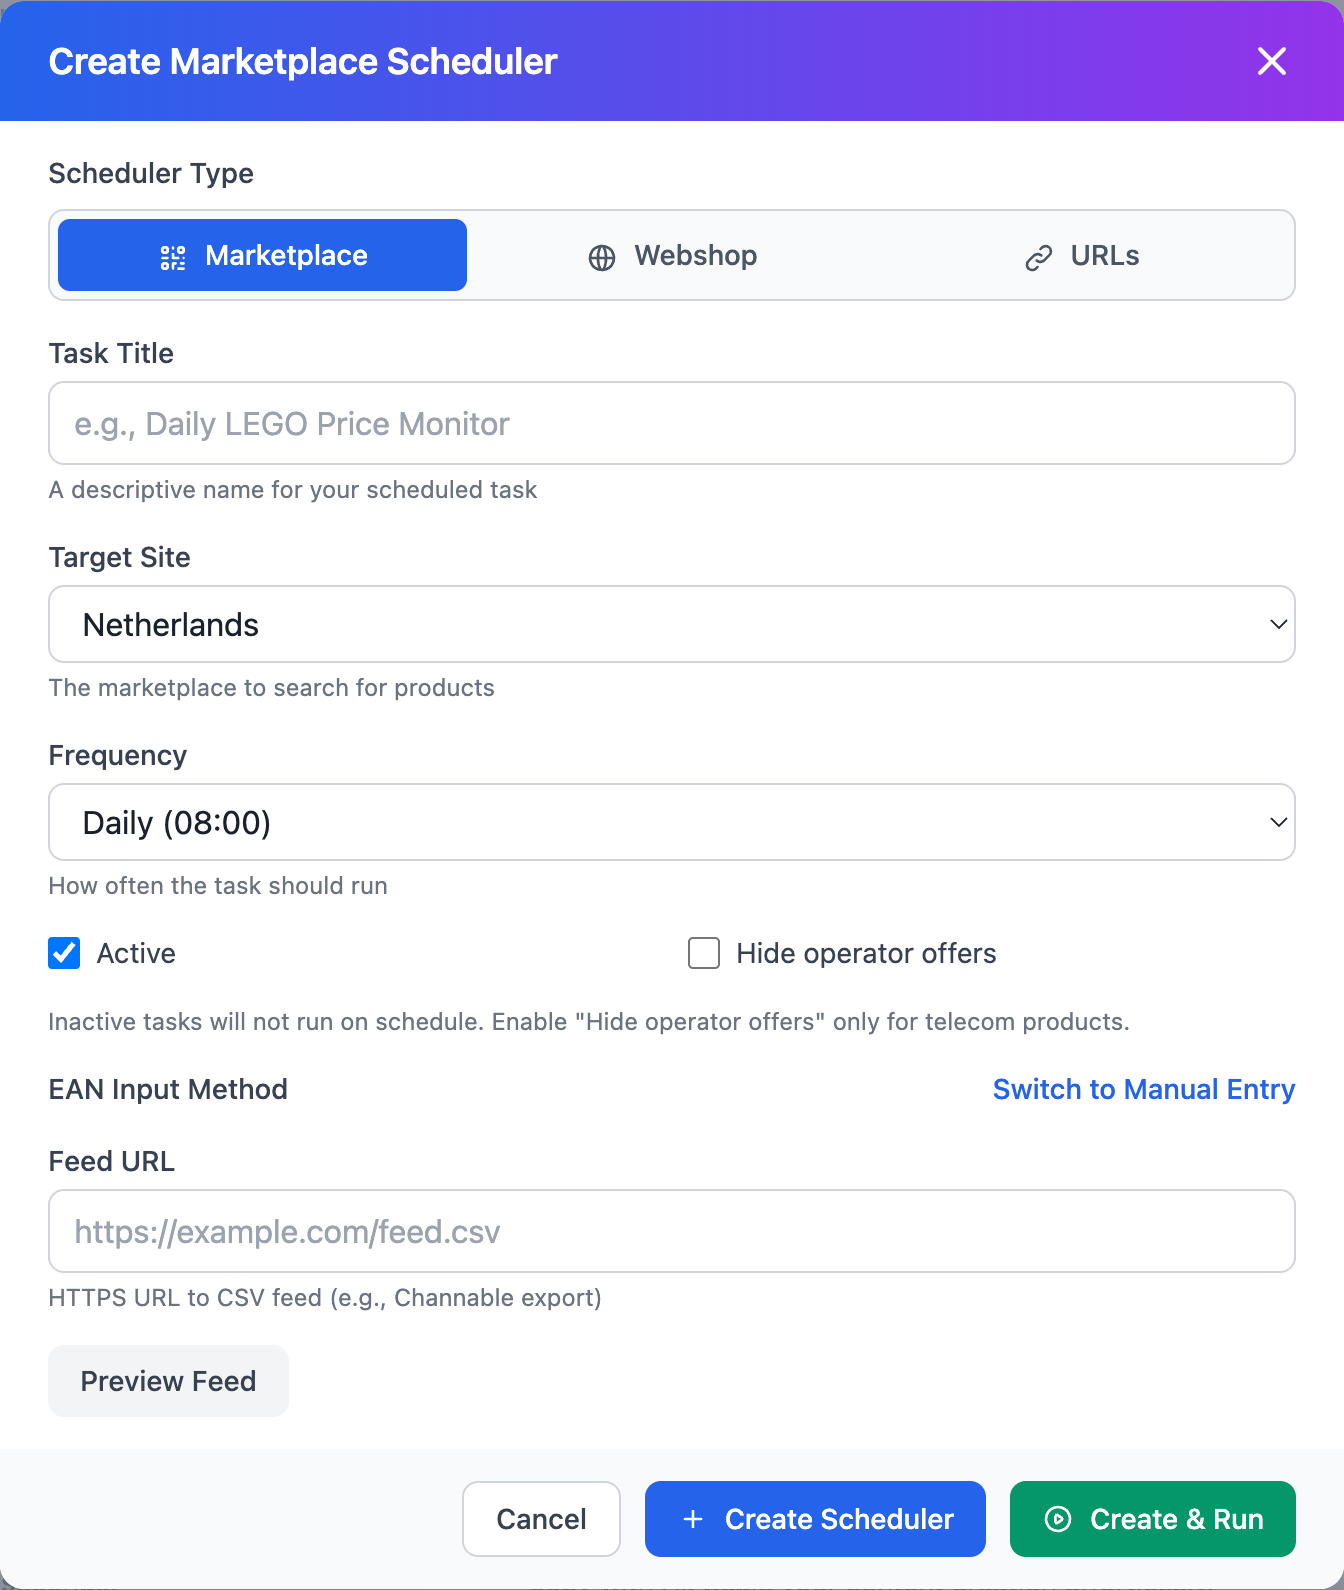
Task: Select the Marketplace scheduler type icon
Action: (171, 256)
